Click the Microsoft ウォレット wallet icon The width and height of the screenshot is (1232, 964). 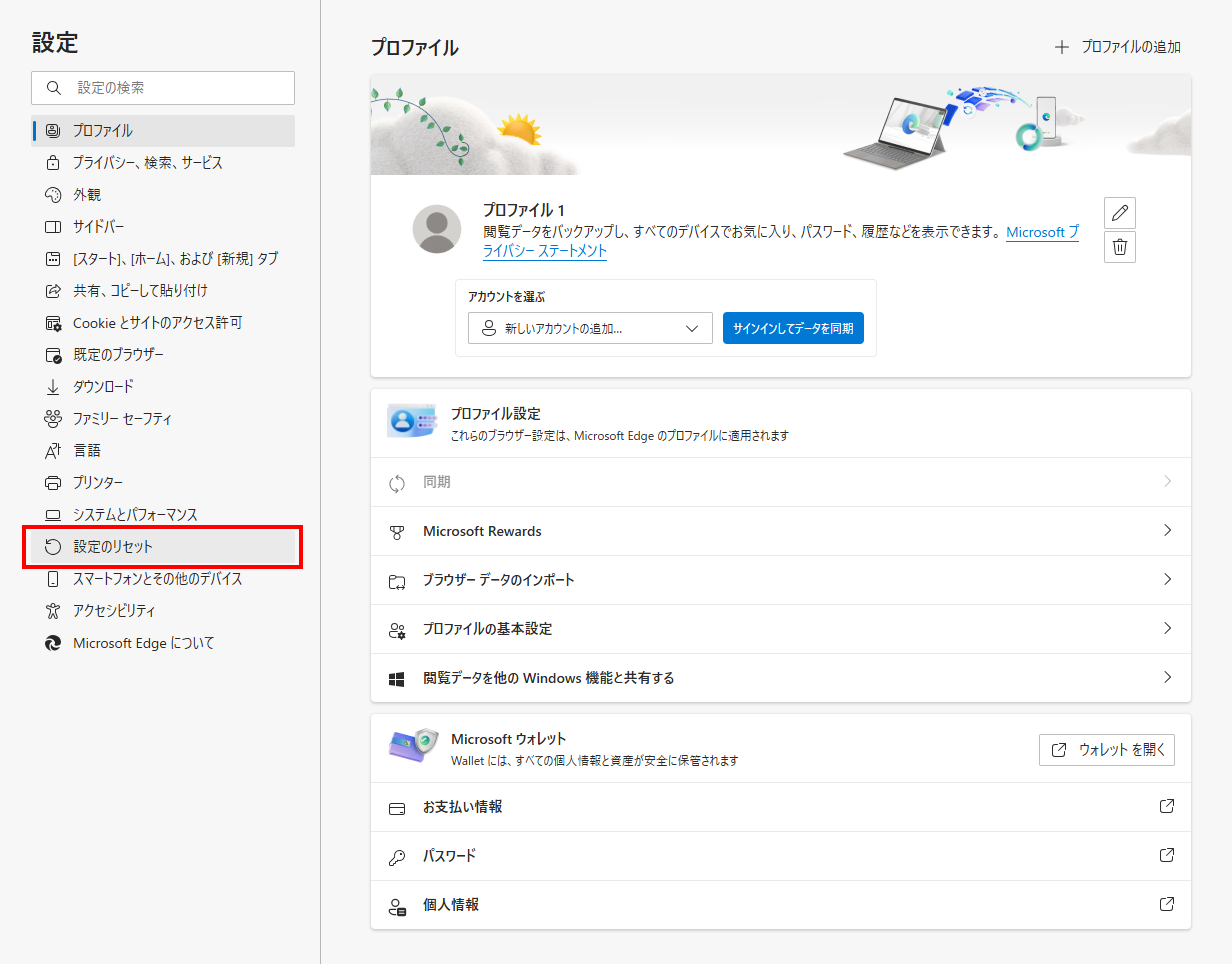[x=413, y=747]
